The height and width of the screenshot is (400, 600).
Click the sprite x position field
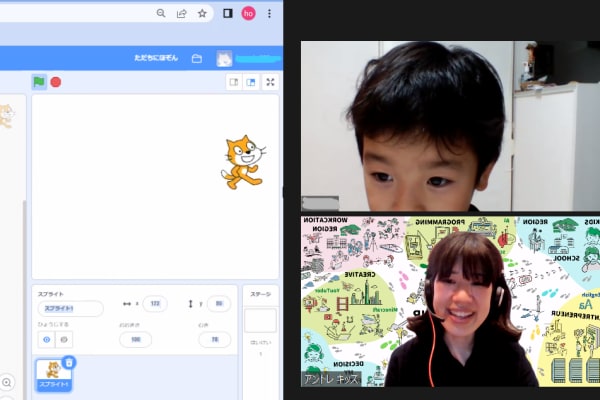pyautogui.click(x=154, y=304)
